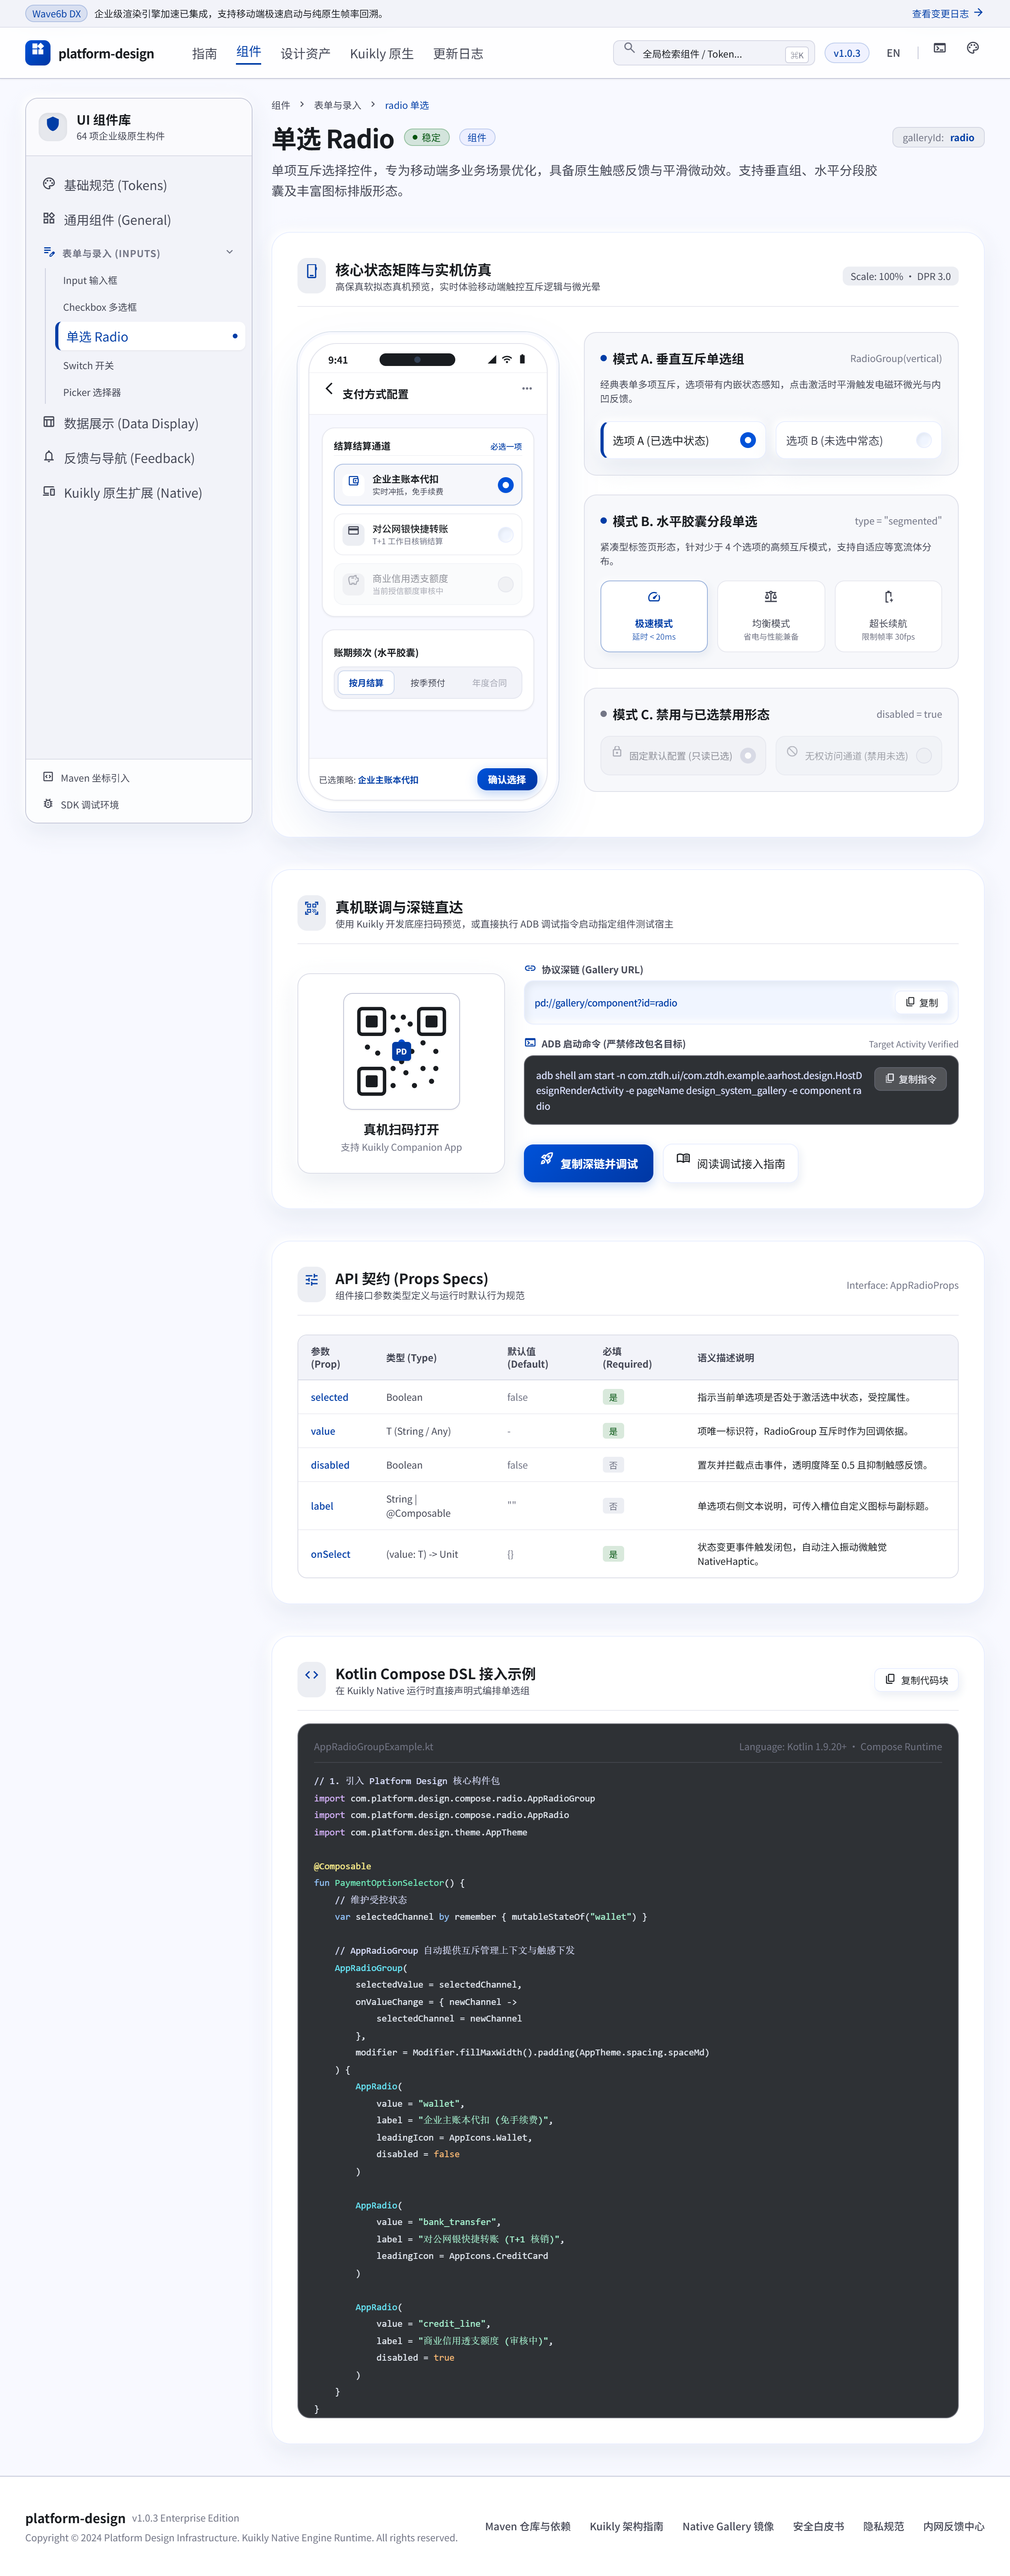The width and height of the screenshot is (1010, 2576).
Task: Click the SDK 调试环境 bug icon
Action: tap(48, 804)
